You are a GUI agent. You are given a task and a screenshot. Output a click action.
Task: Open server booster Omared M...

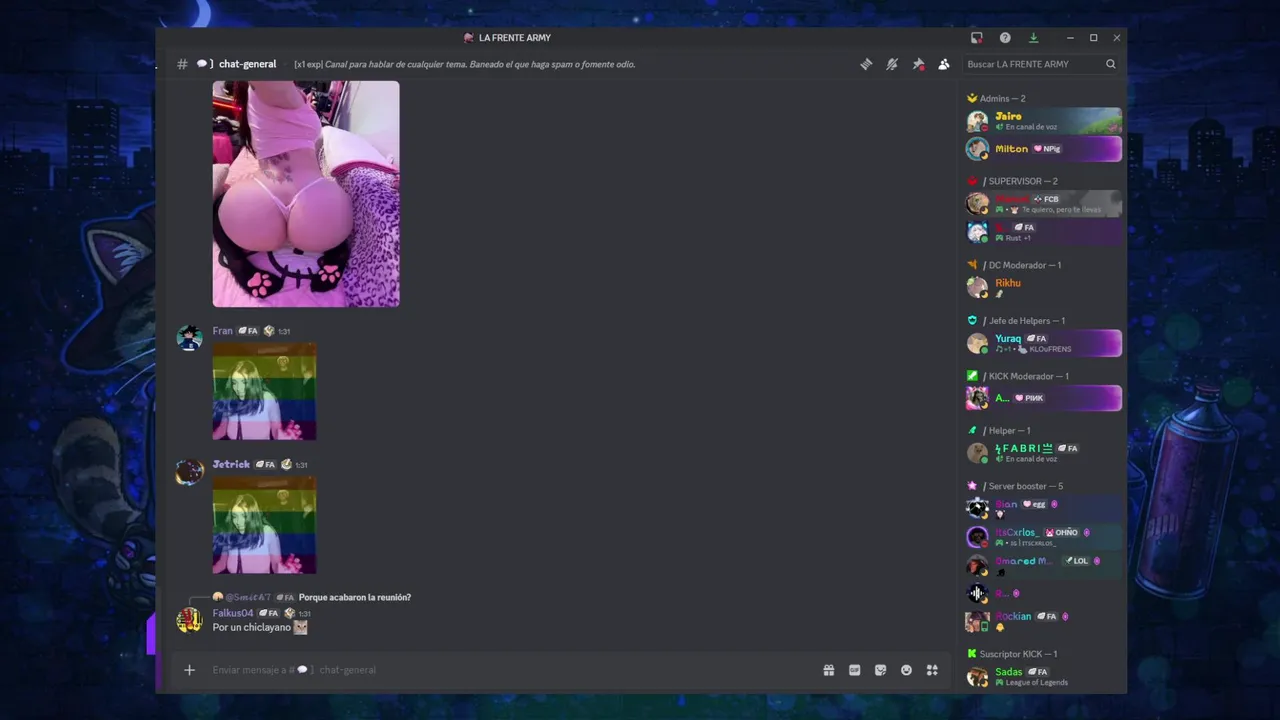pyautogui.click(x=1043, y=565)
